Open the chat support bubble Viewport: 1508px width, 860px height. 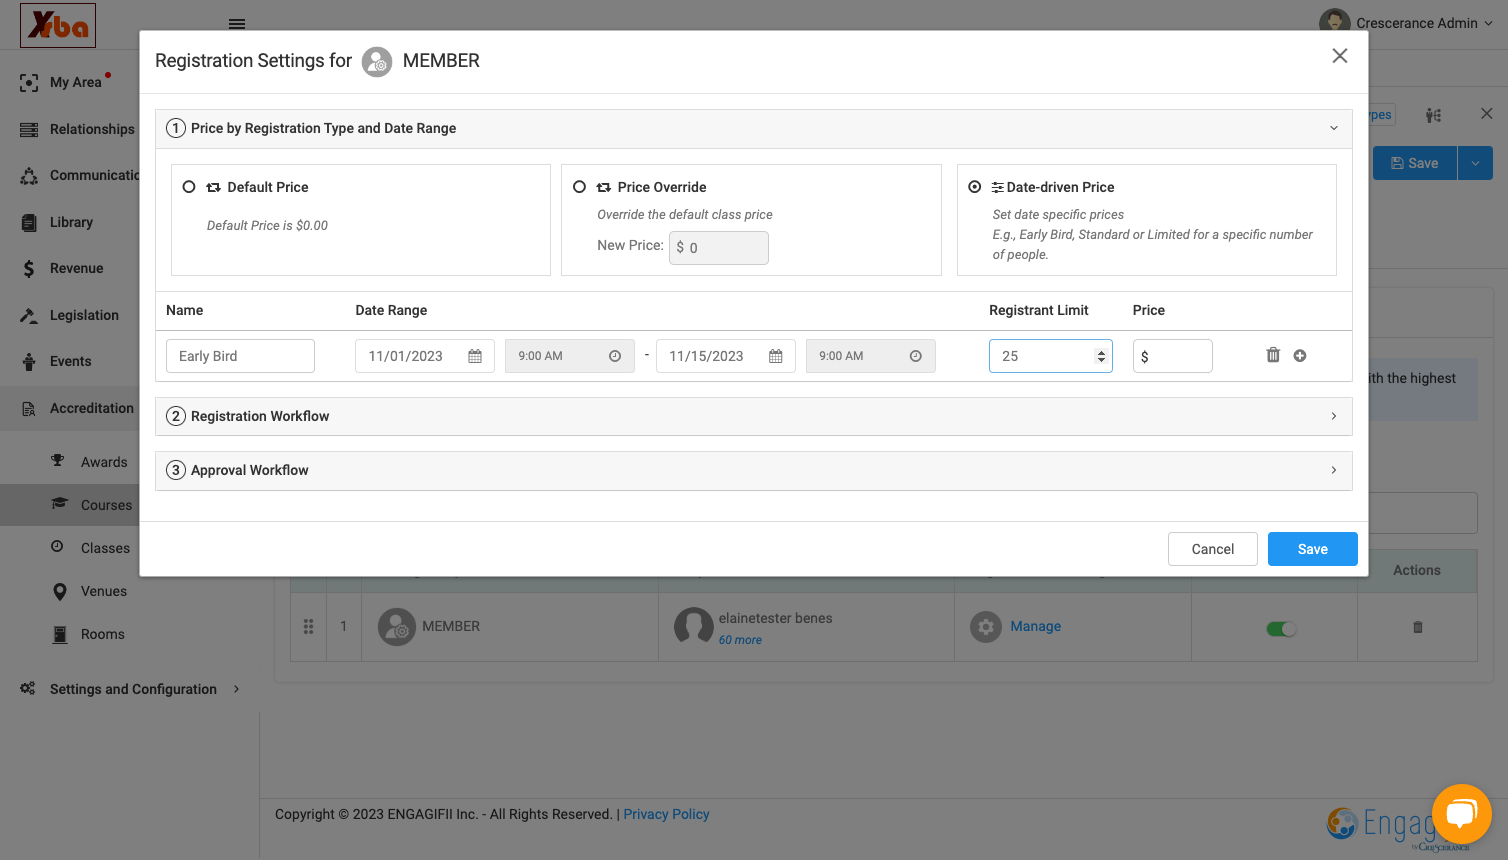(x=1461, y=814)
